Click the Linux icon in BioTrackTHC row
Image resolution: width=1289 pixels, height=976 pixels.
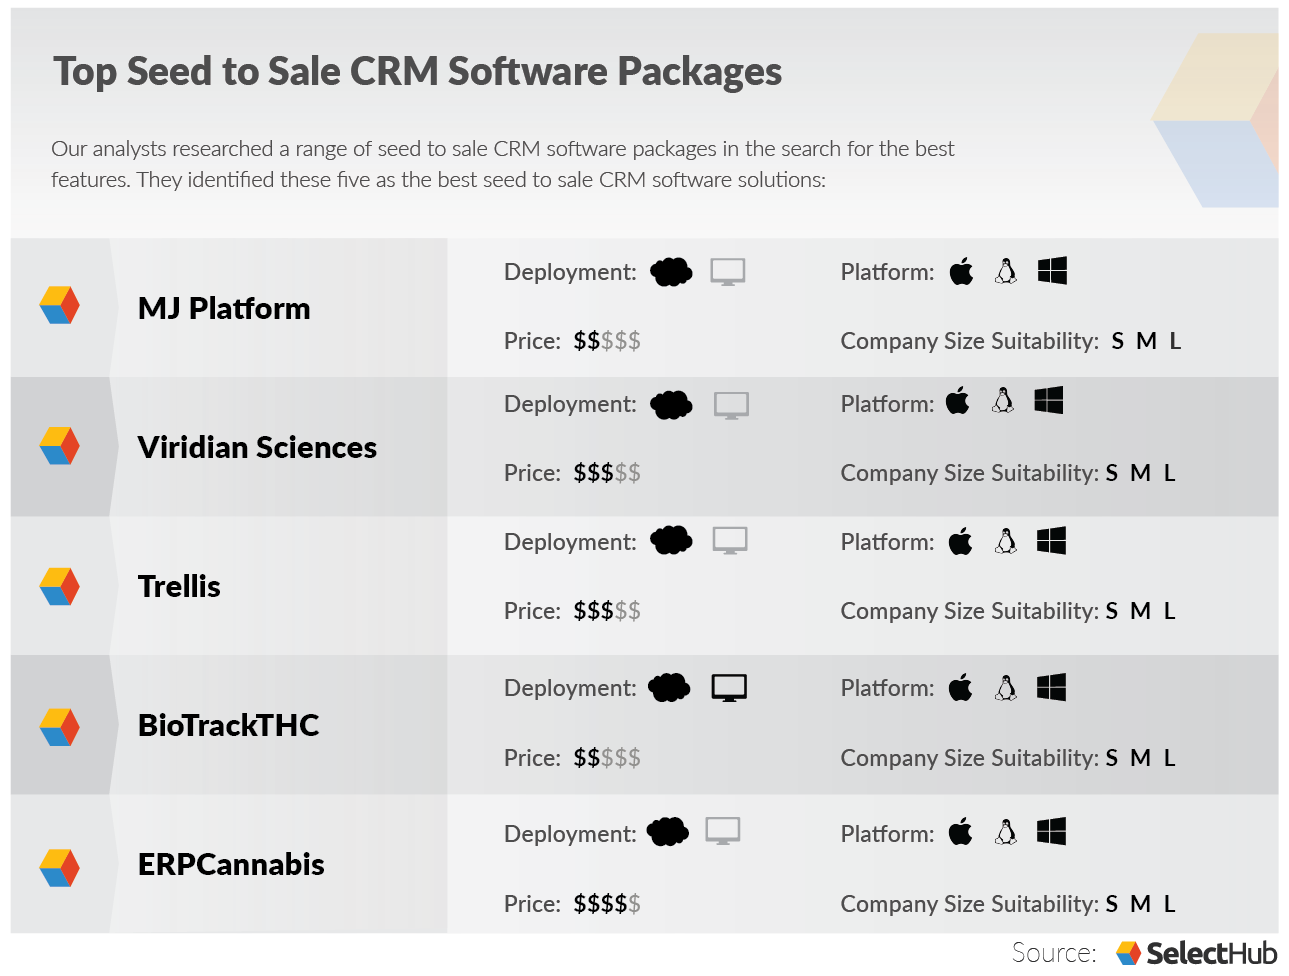coord(1006,687)
